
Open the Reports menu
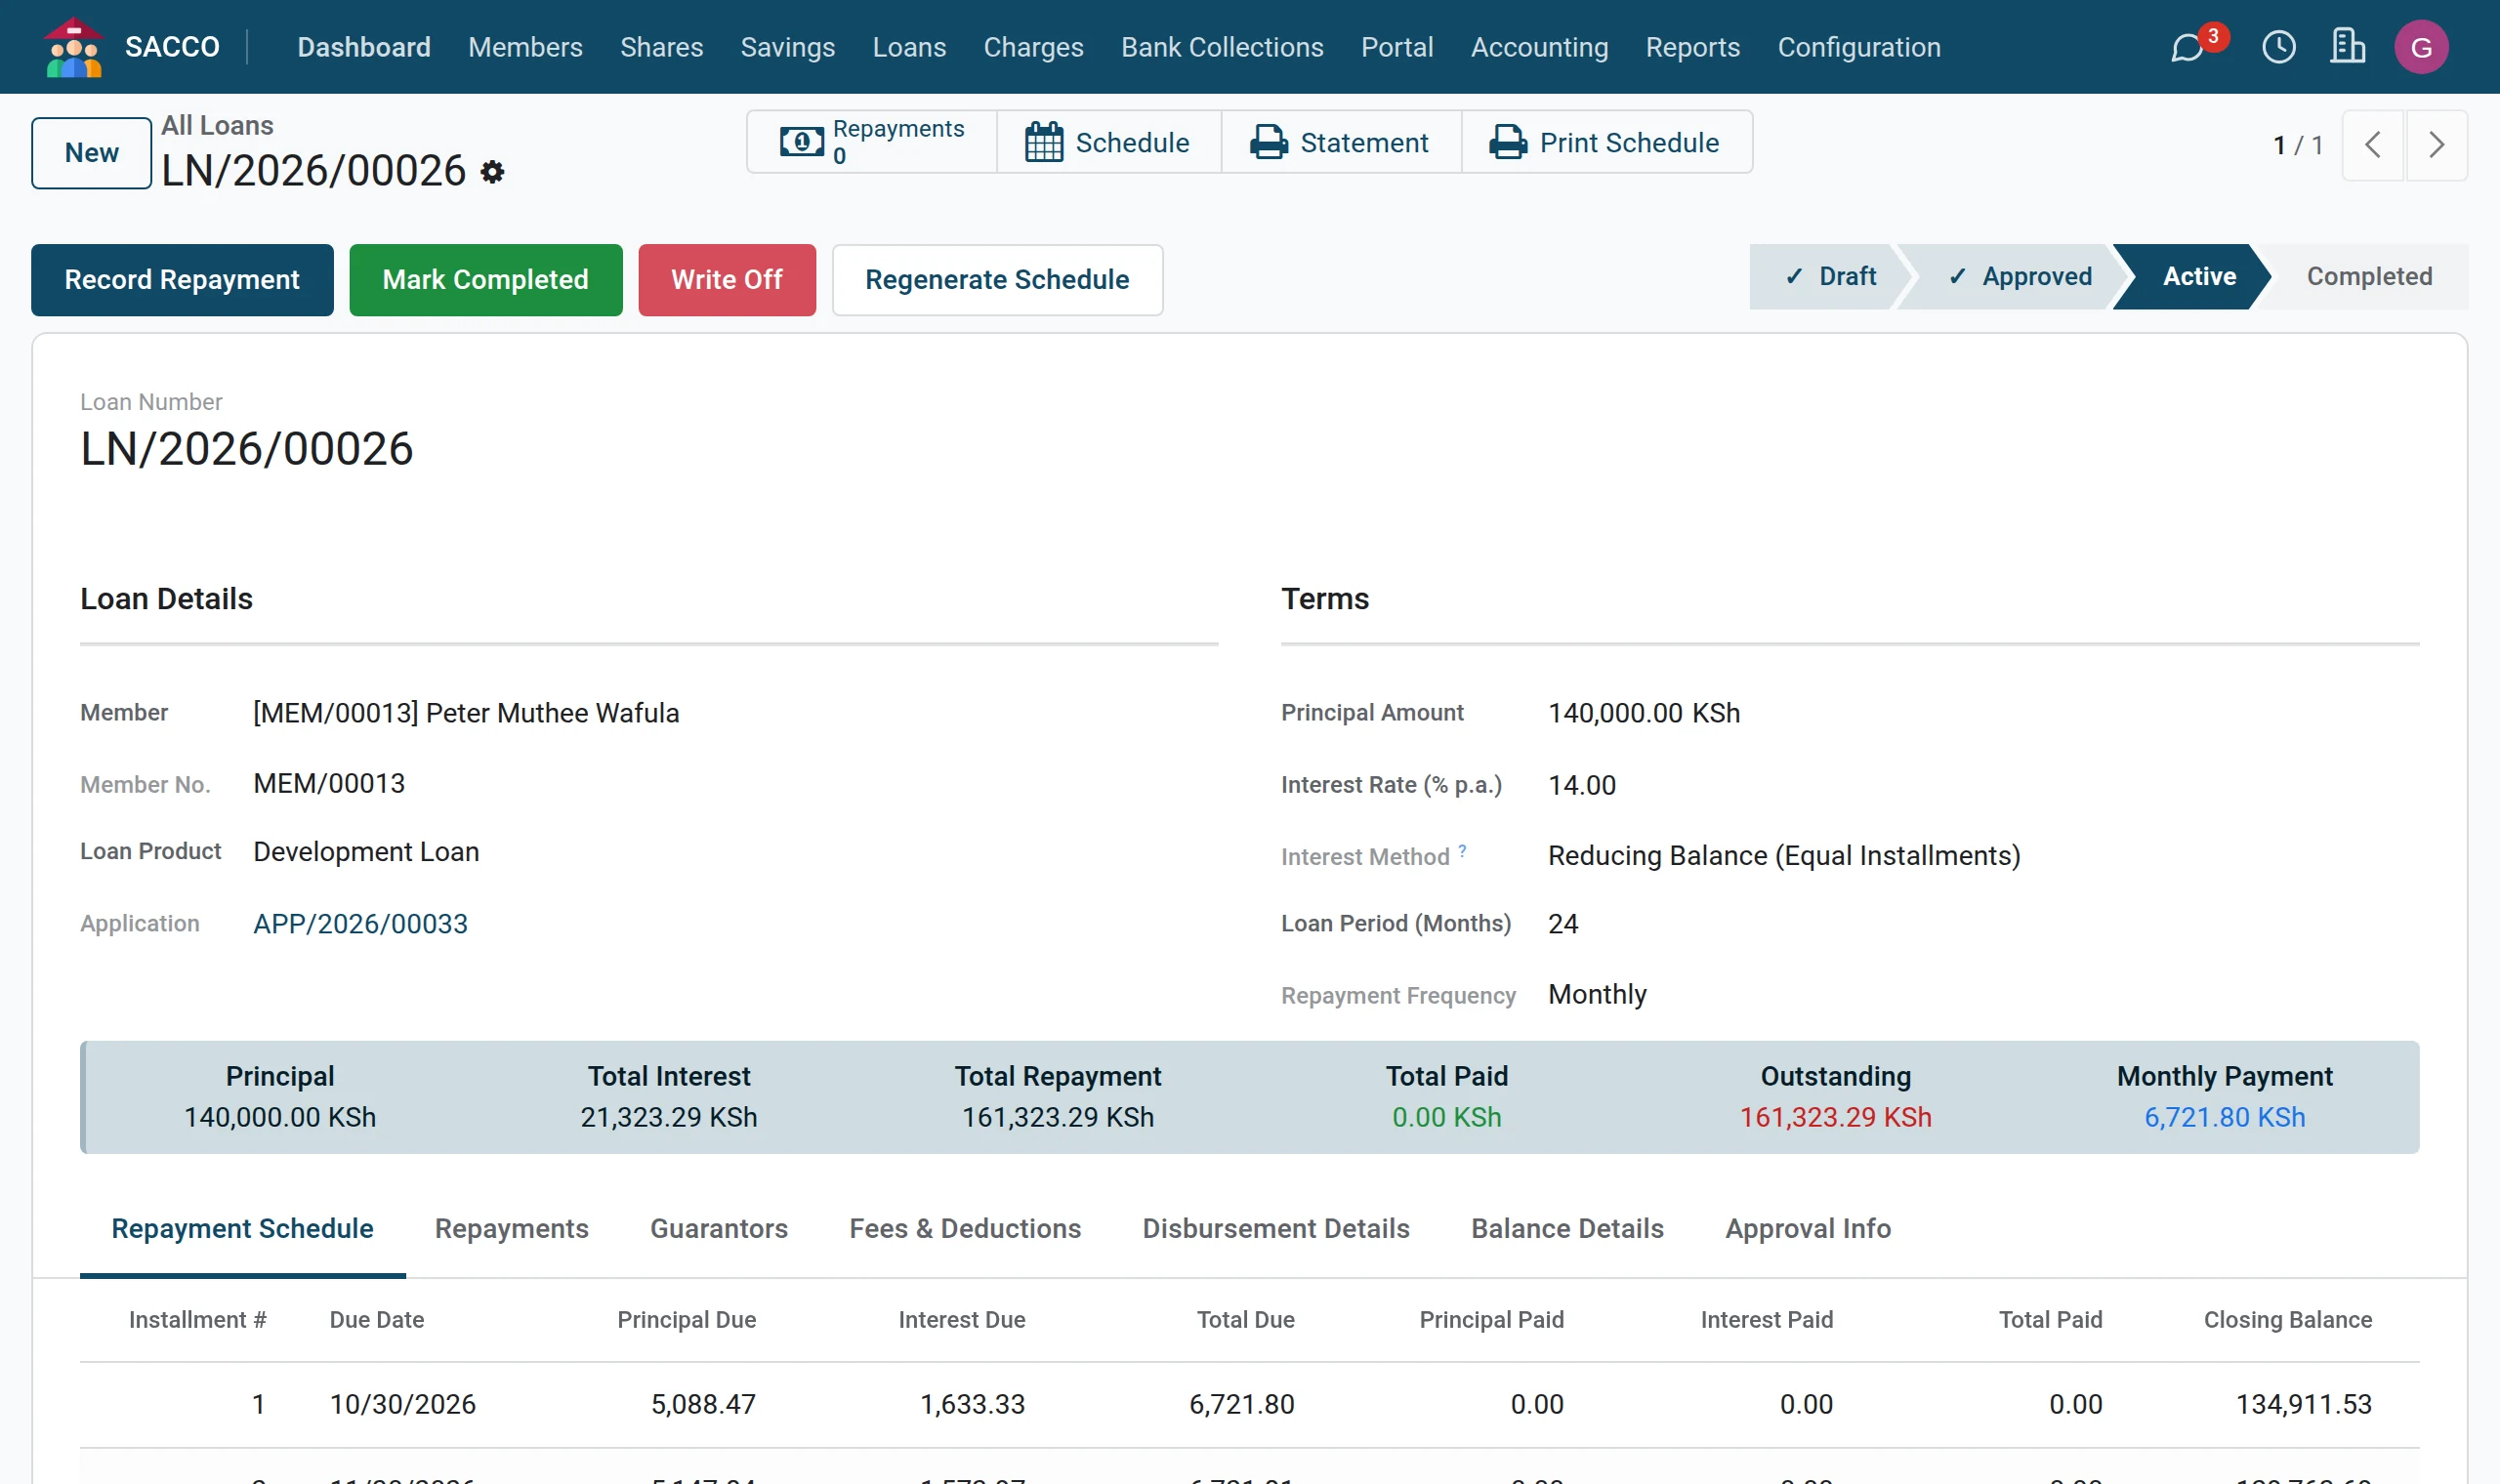1692,47
